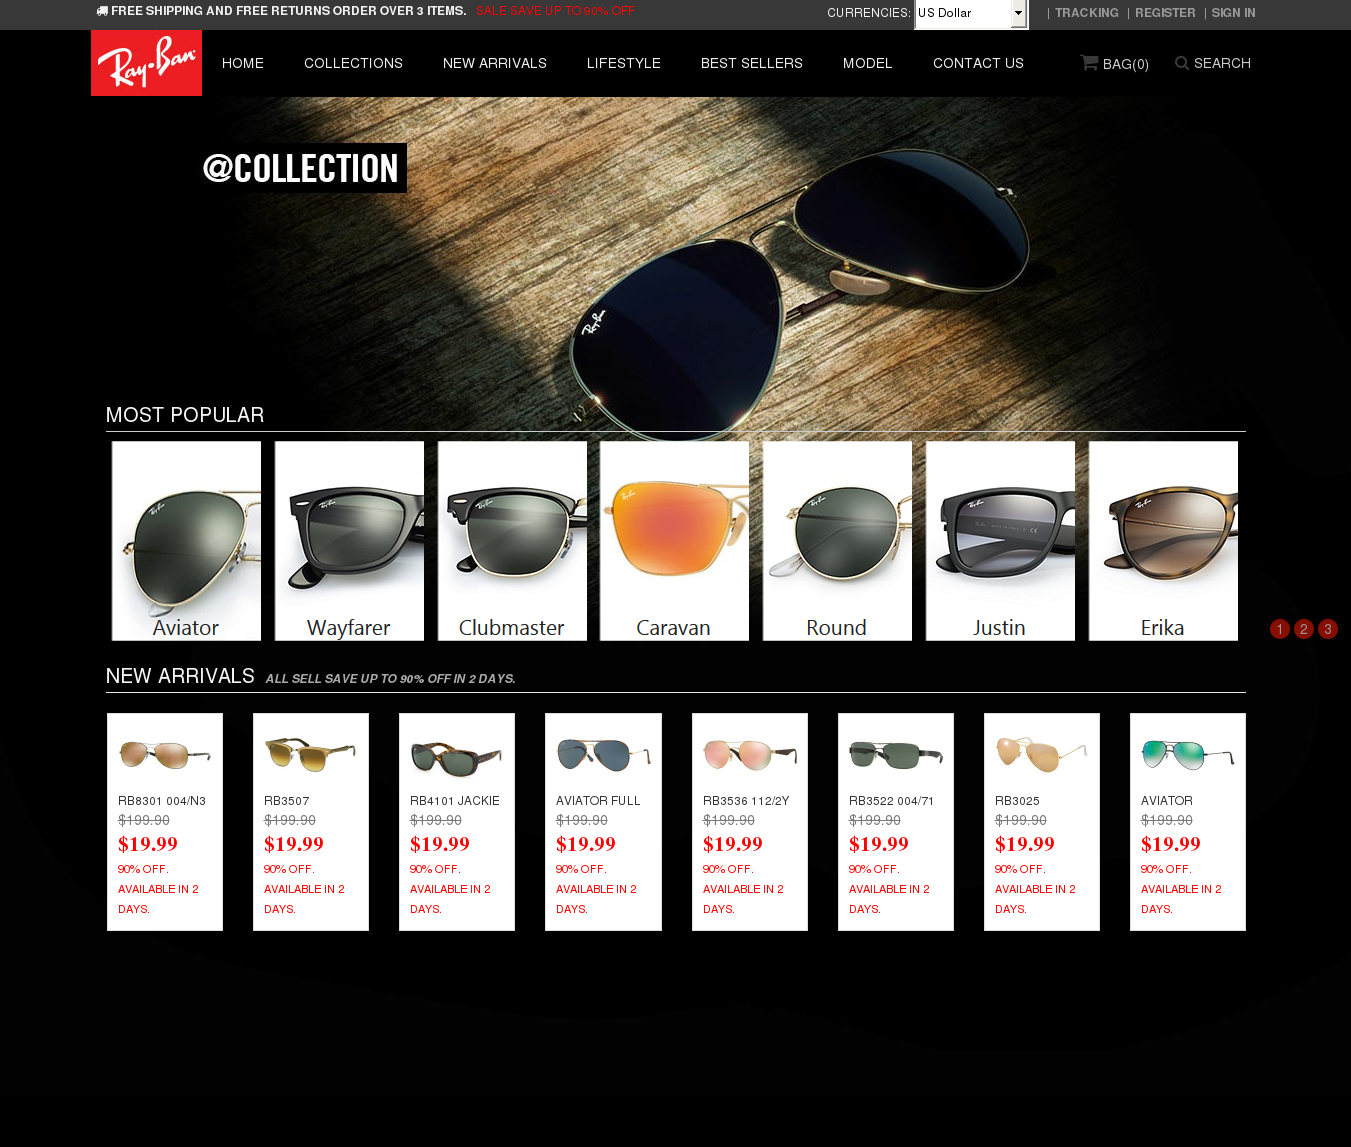The width and height of the screenshot is (1351, 1147).
Task: Select the Round category thumbnail
Action: click(x=837, y=541)
